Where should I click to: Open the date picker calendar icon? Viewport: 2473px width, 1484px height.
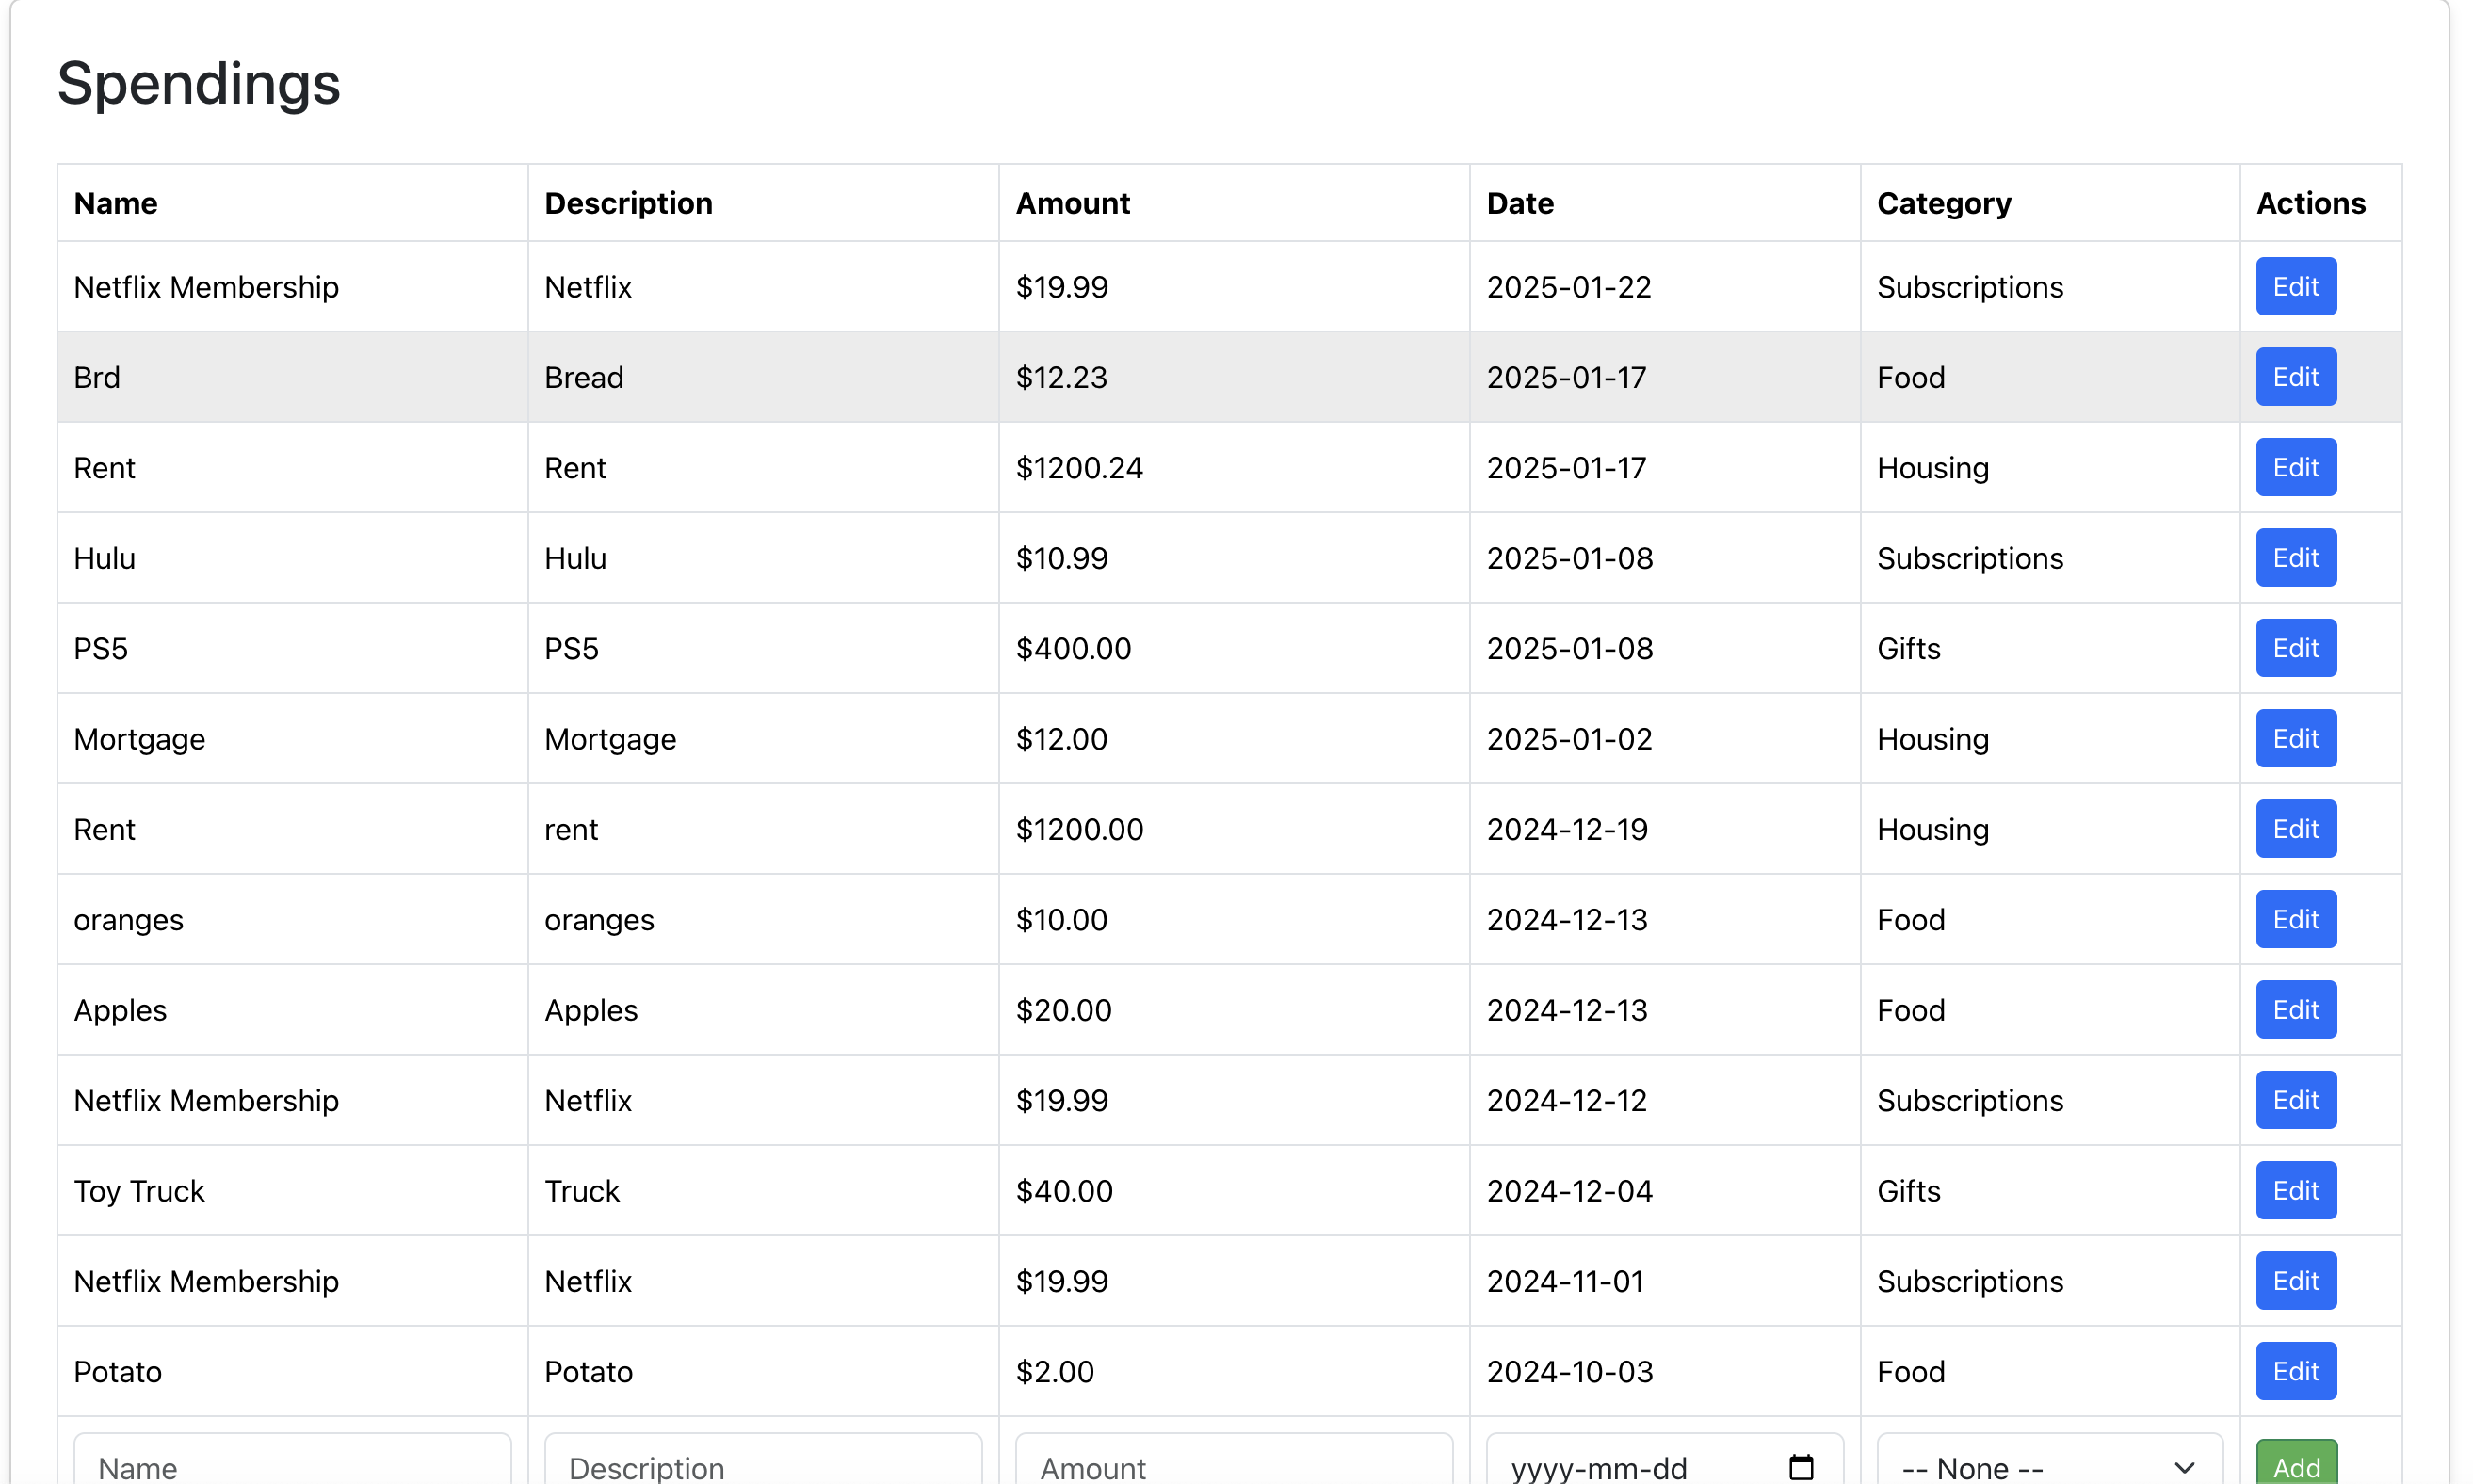coord(1800,1467)
